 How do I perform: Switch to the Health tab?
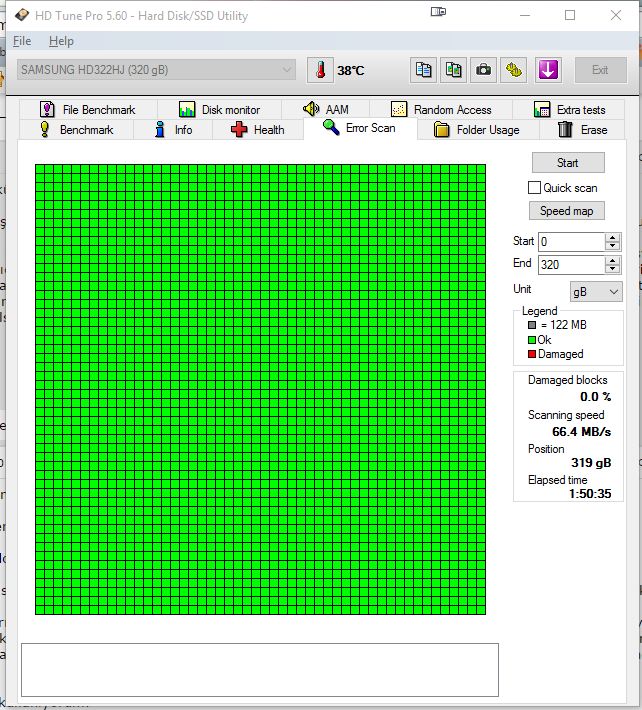(x=258, y=130)
